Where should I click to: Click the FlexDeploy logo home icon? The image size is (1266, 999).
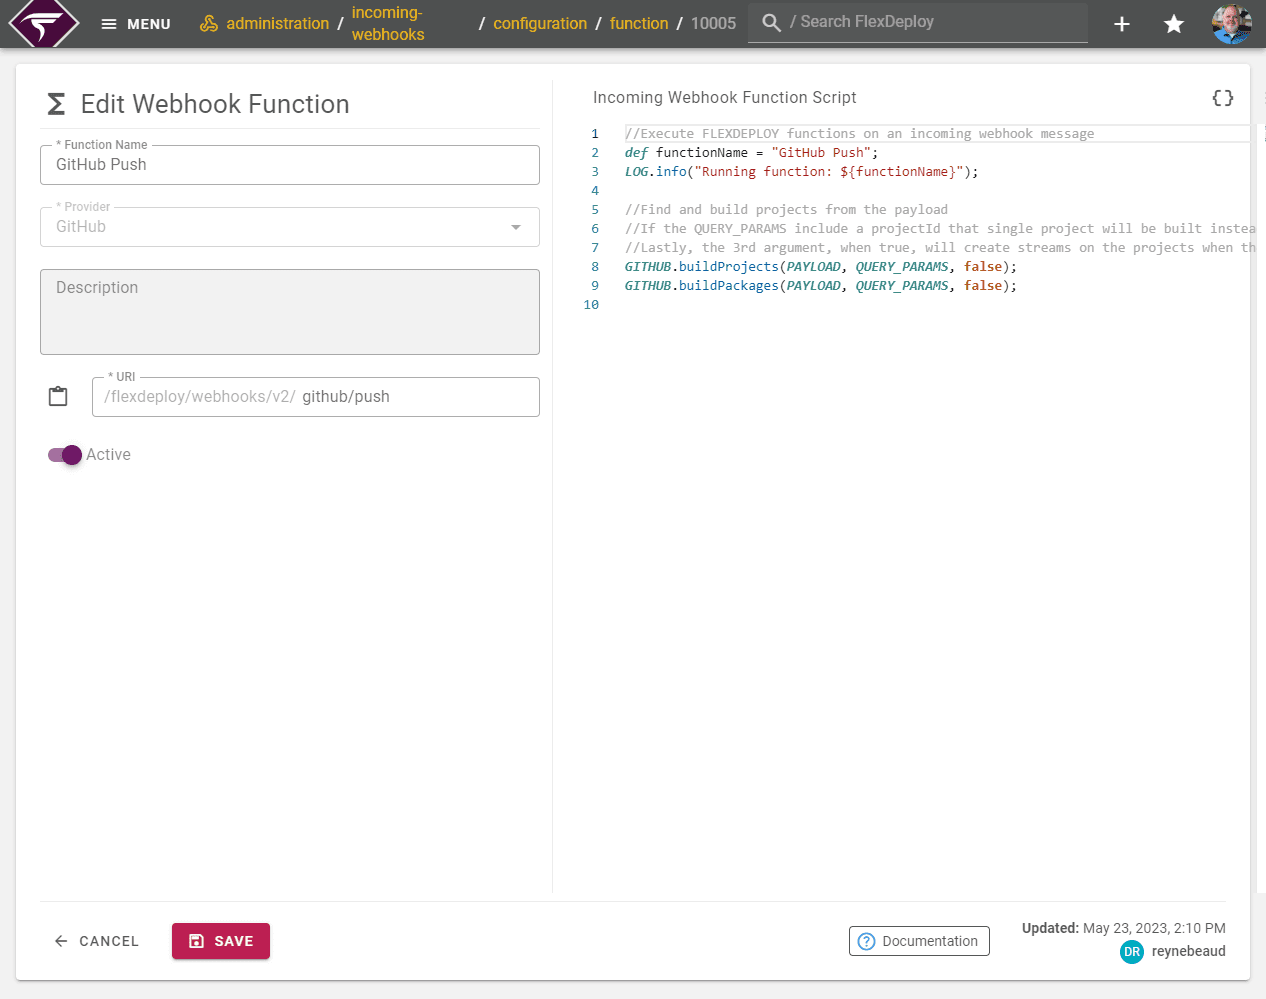click(x=43, y=23)
